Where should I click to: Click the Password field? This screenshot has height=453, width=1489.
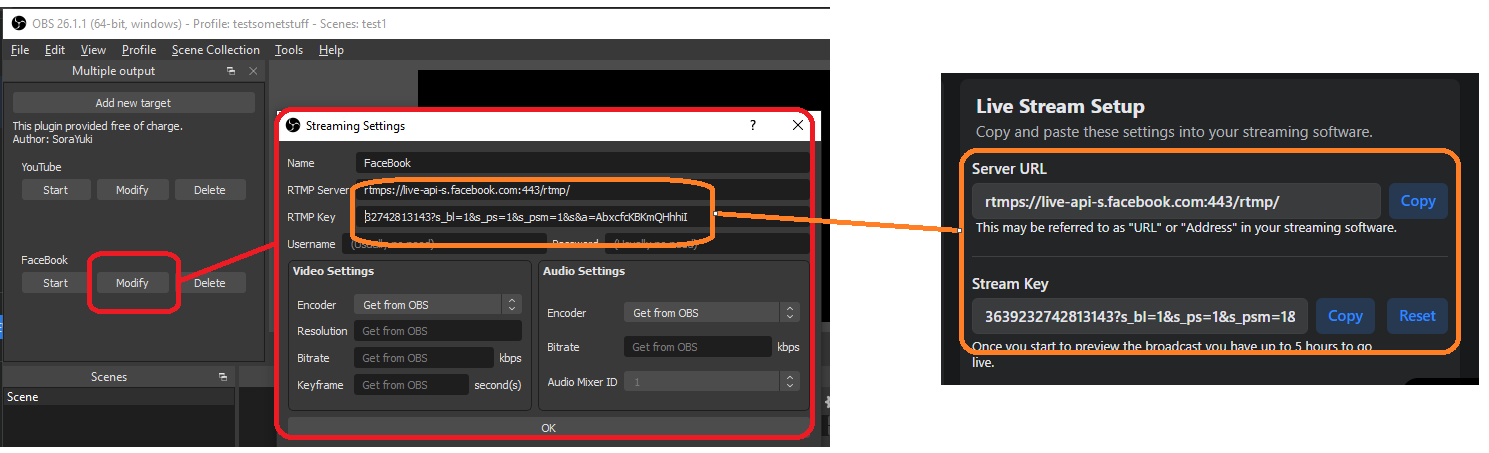pos(707,244)
